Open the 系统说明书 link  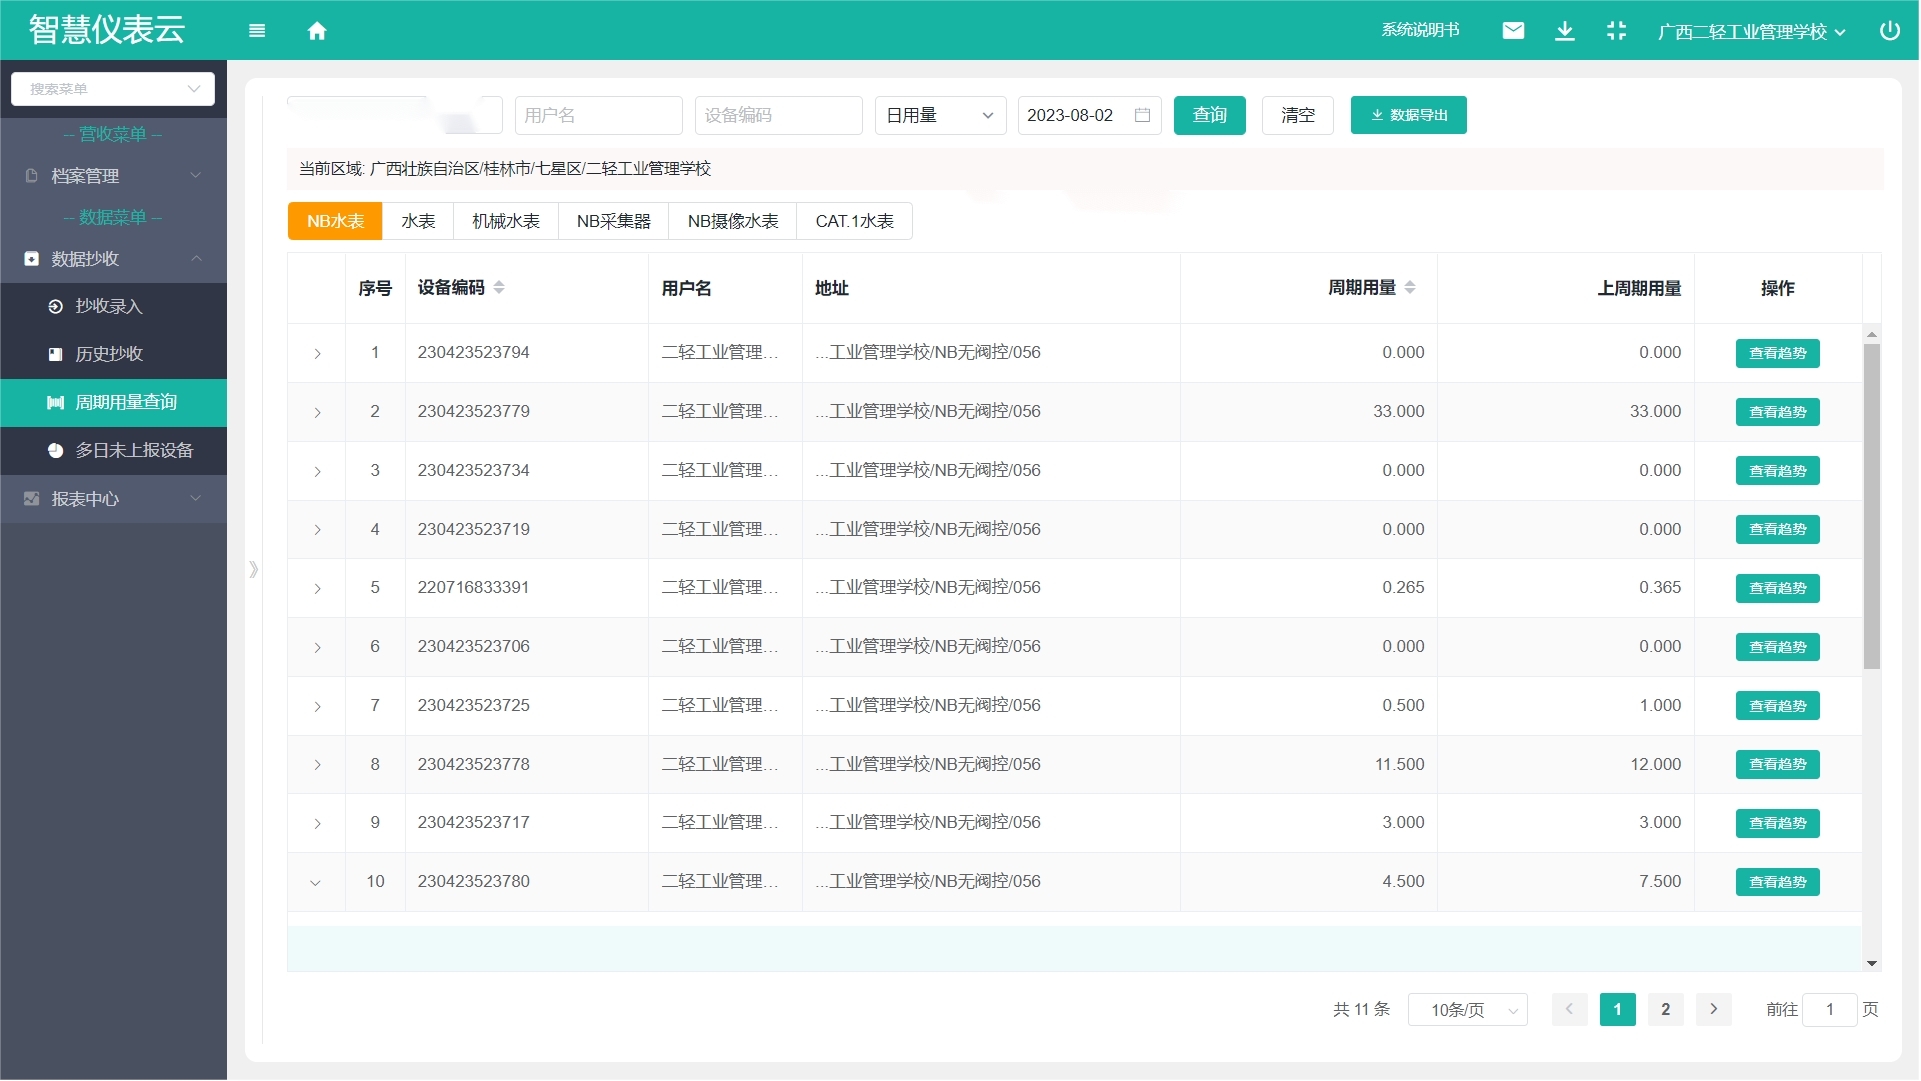tap(1420, 30)
